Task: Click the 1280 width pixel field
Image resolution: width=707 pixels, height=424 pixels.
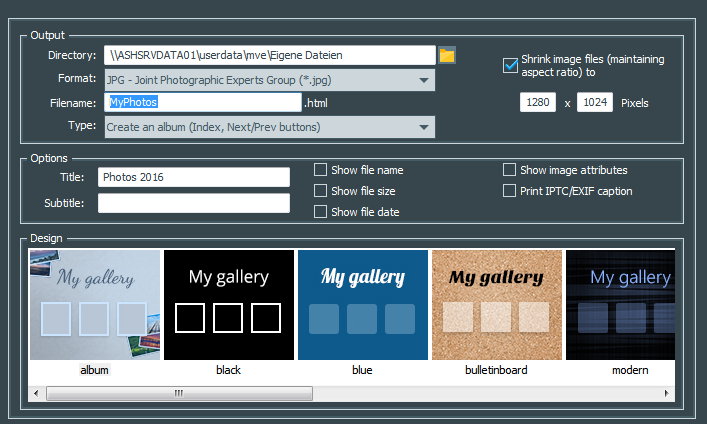Action: coord(538,103)
